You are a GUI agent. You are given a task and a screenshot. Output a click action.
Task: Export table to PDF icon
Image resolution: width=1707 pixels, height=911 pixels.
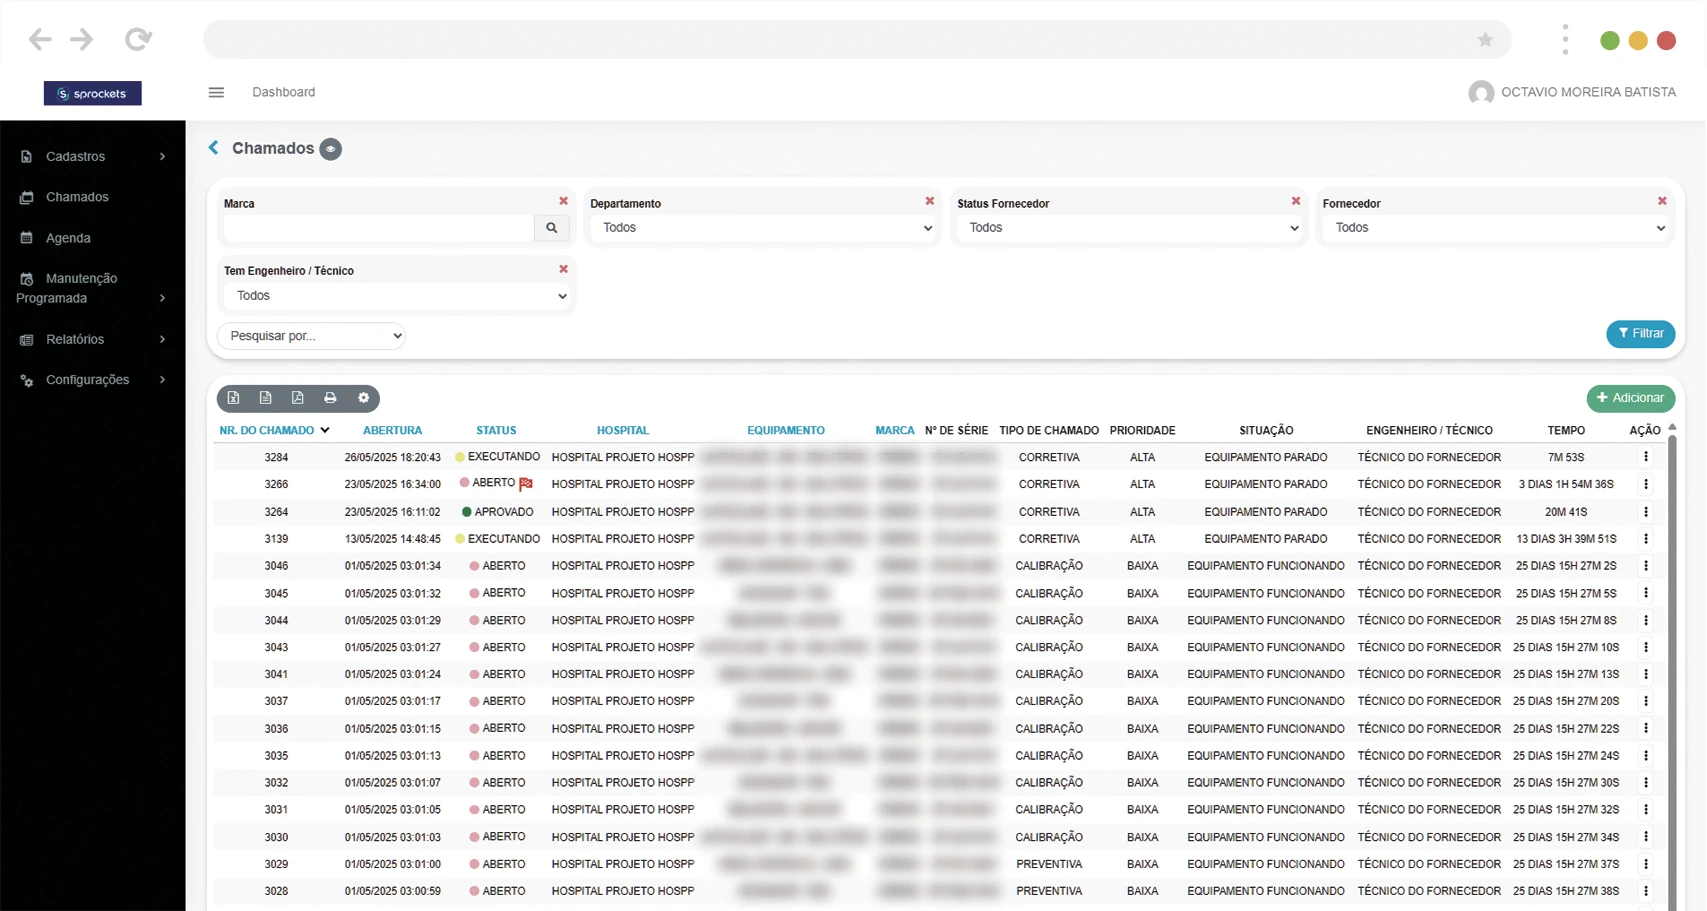click(x=298, y=398)
